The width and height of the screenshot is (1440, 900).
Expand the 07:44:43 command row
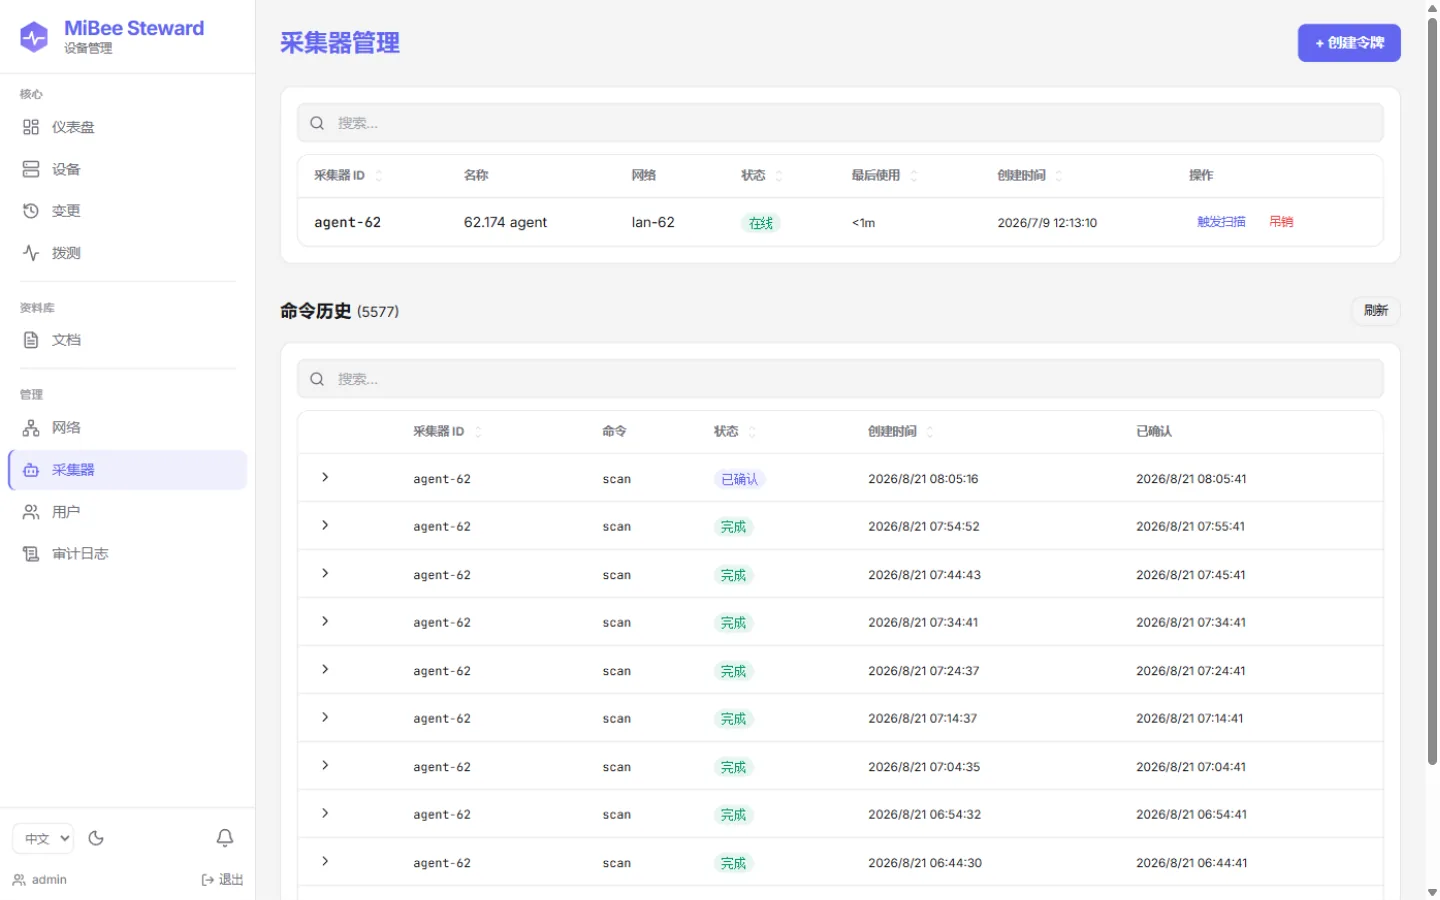[x=325, y=574]
